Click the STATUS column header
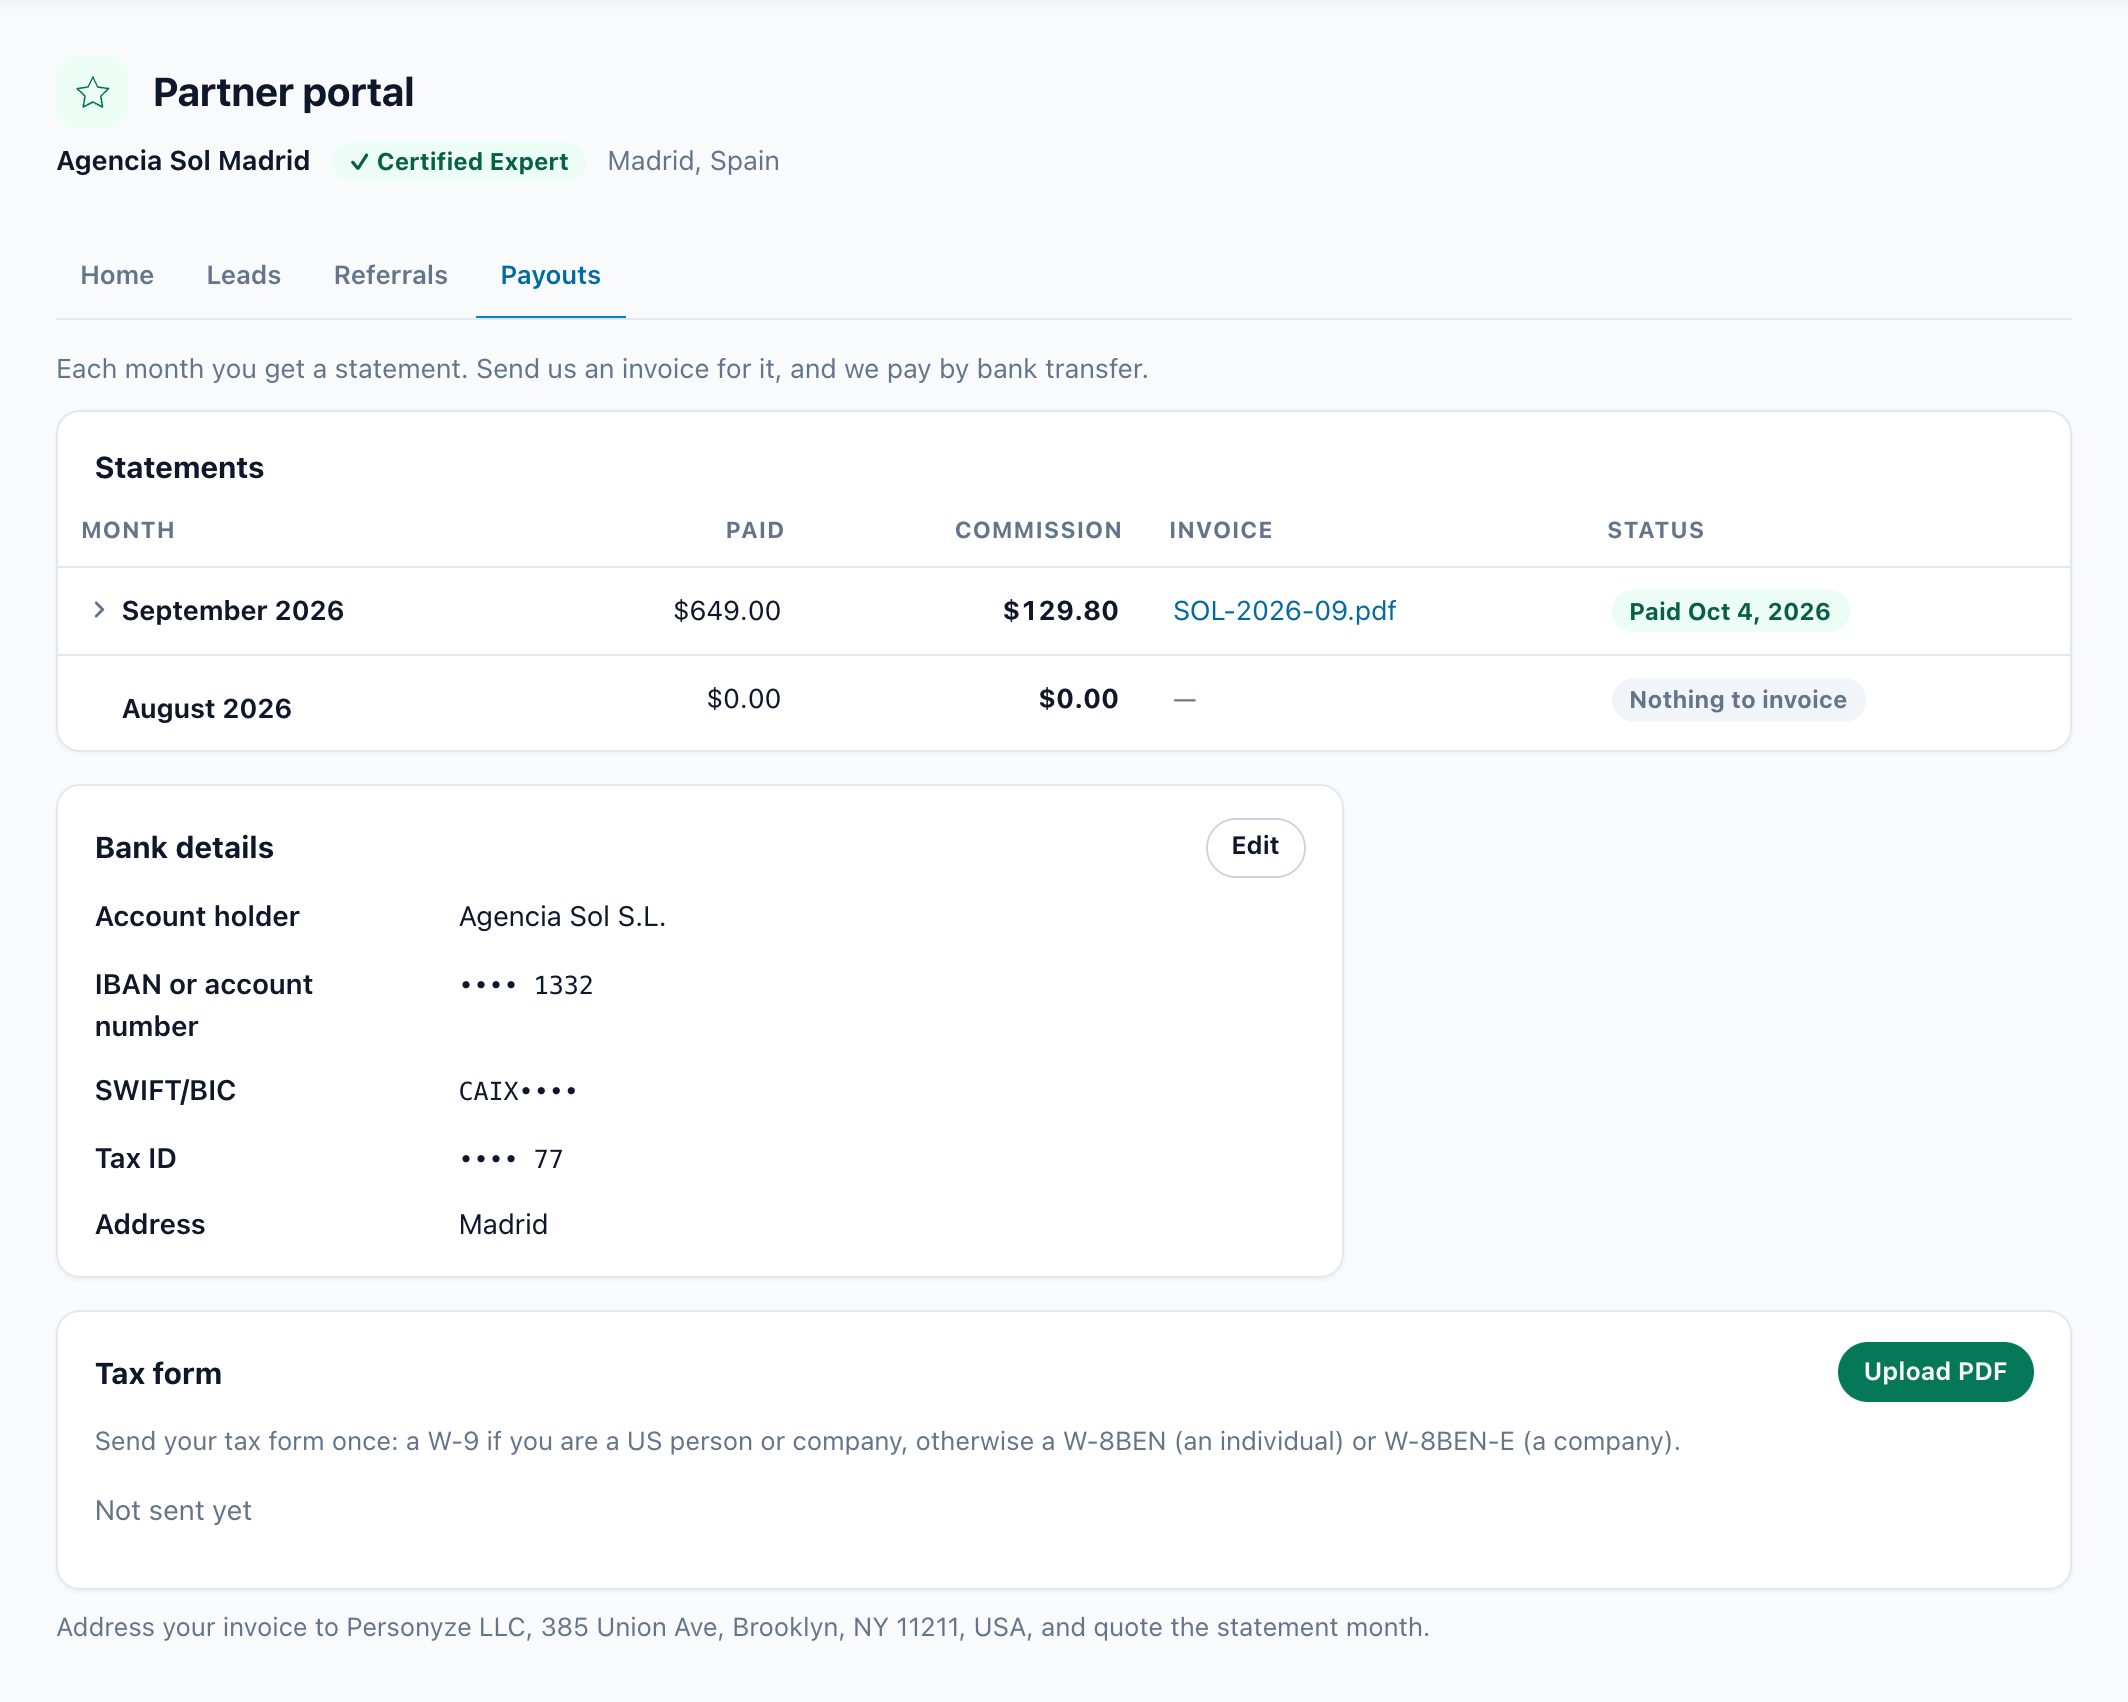The width and height of the screenshot is (2128, 1702). (1656, 530)
